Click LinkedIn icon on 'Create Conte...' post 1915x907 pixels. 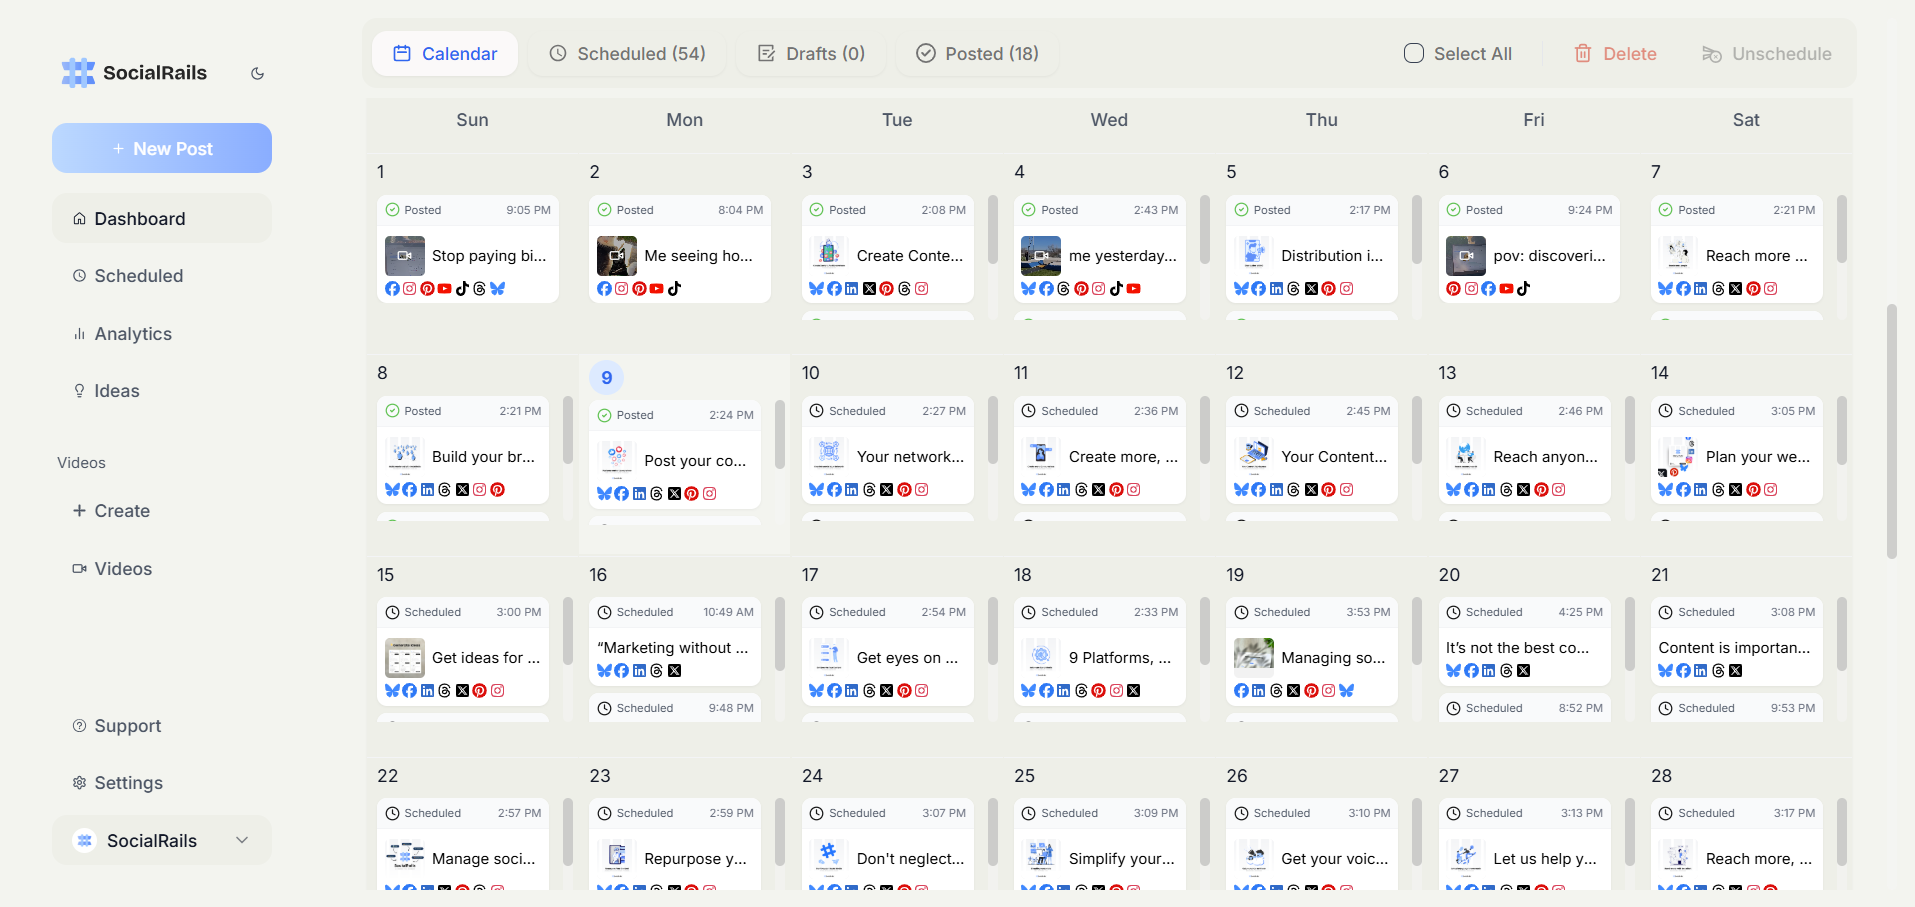[x=851, y=288]
